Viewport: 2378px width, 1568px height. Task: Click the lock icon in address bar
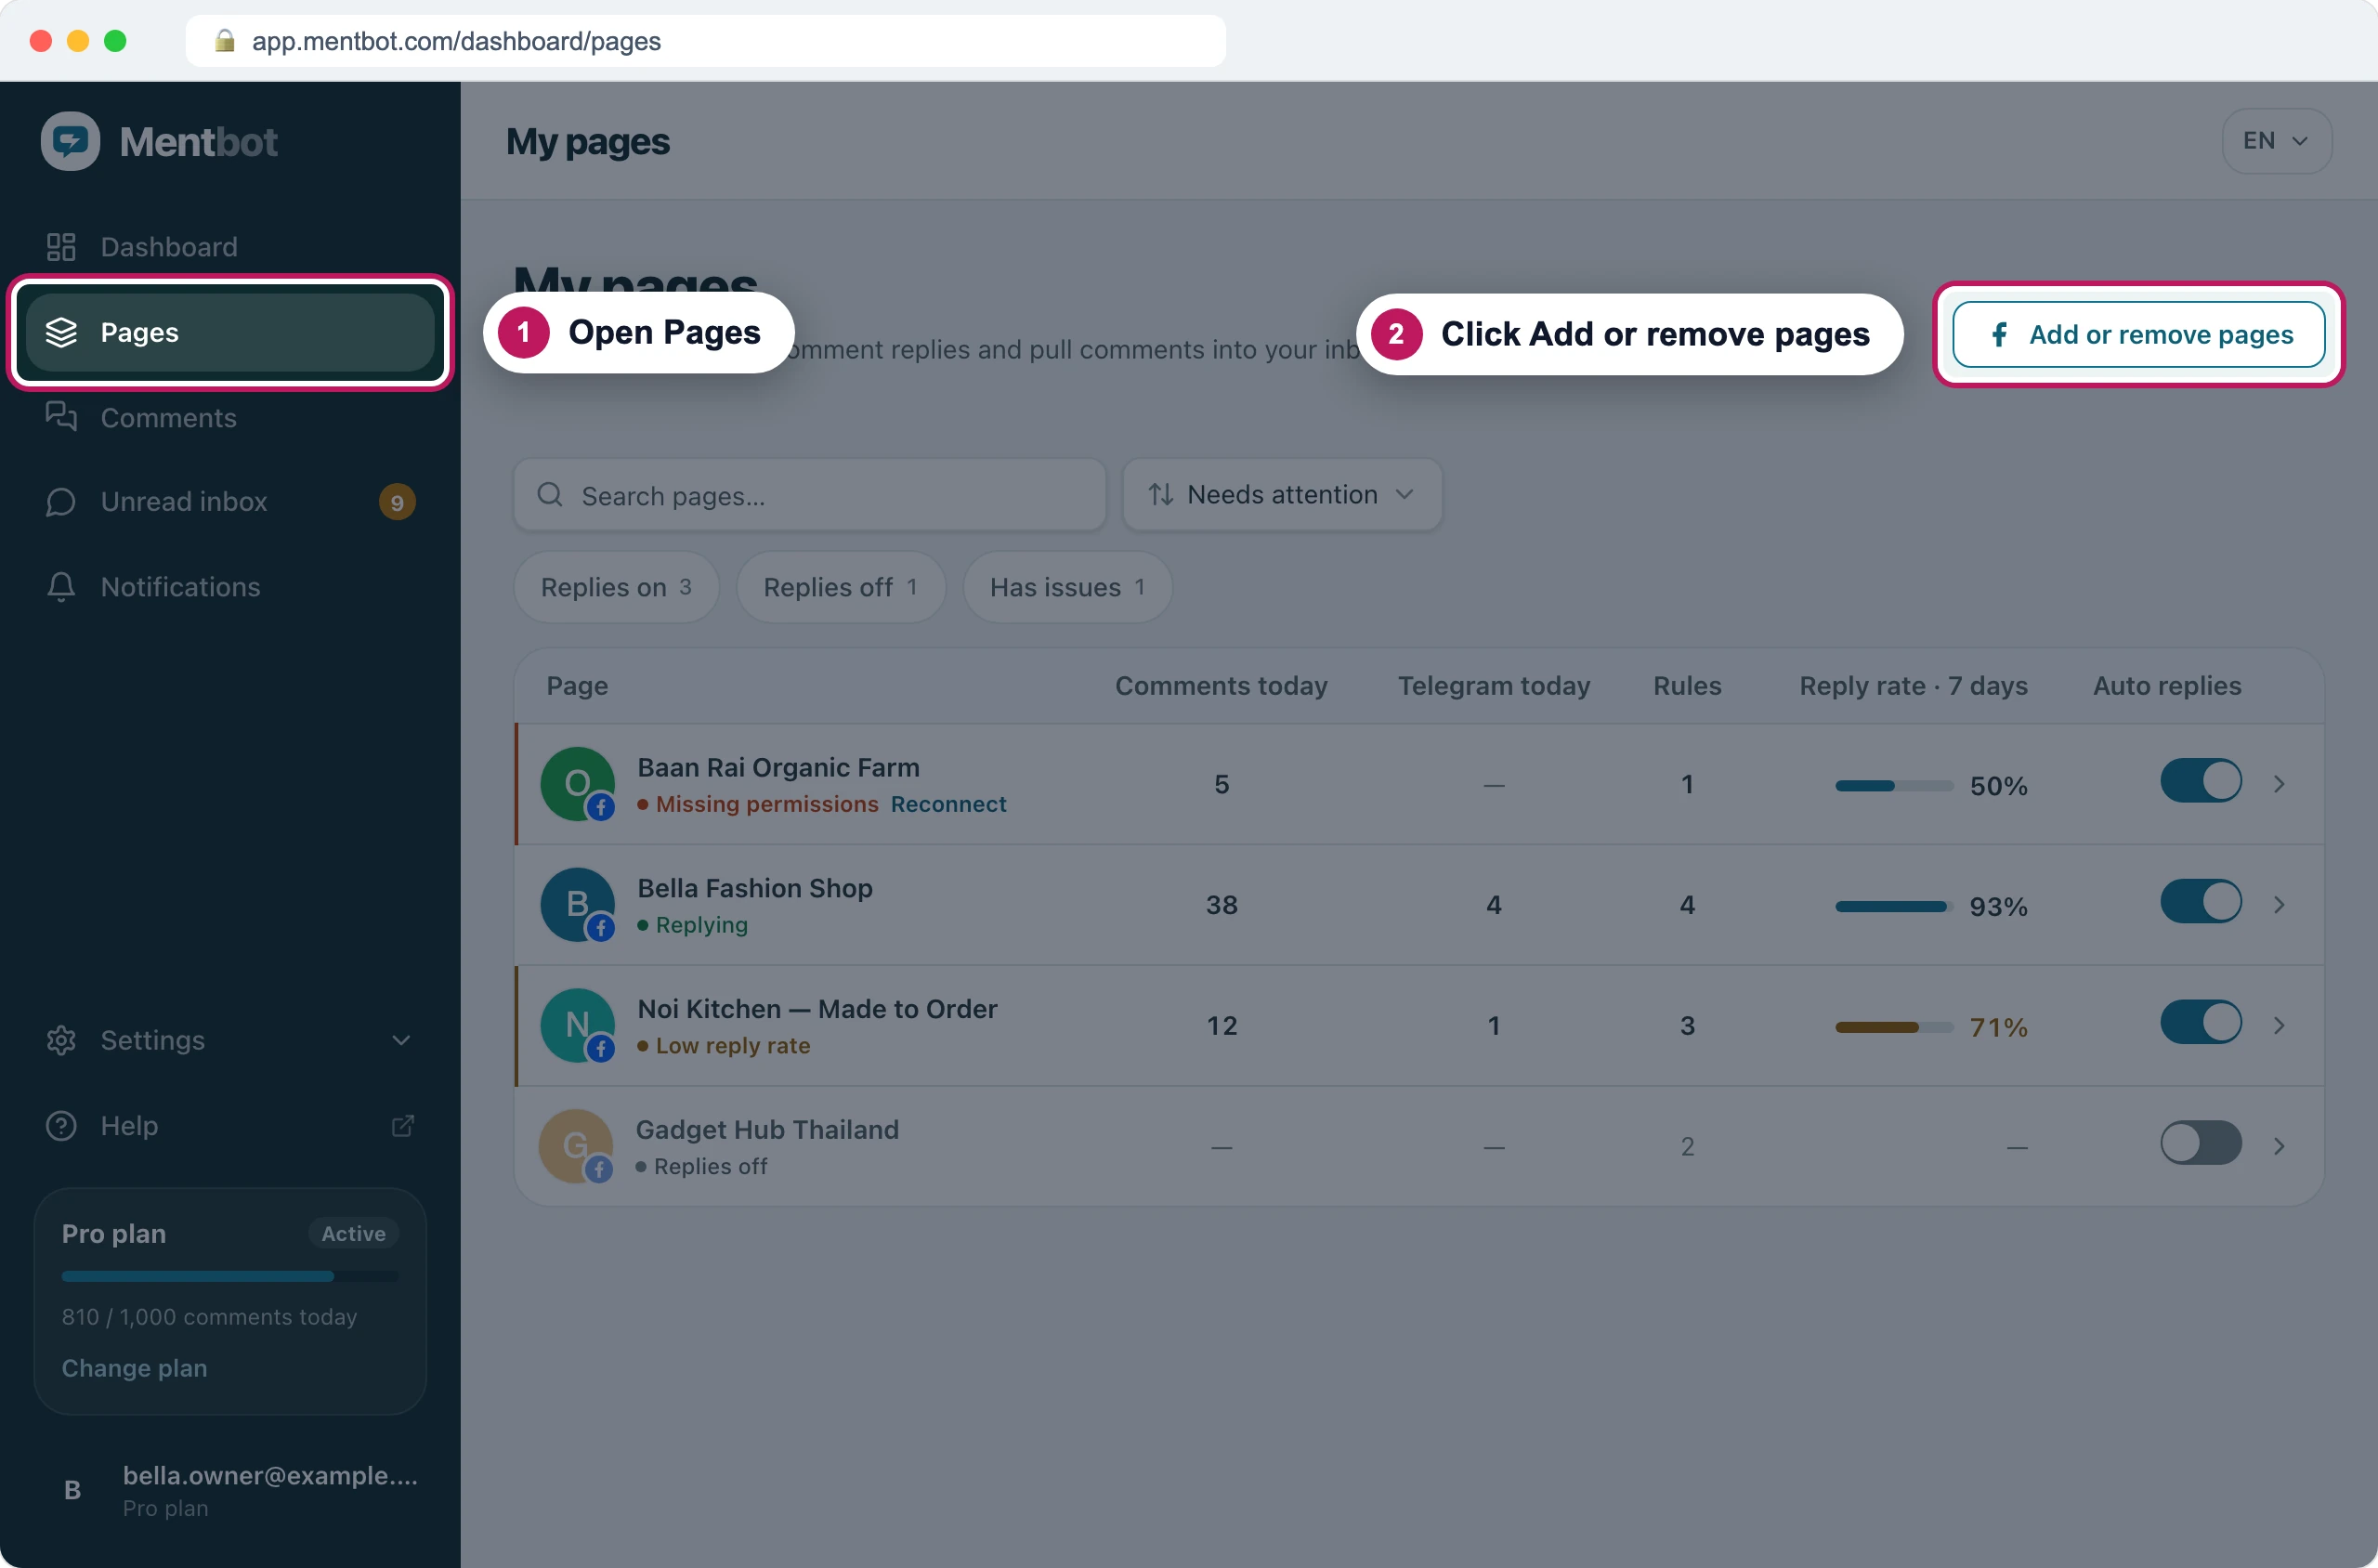coord(225,41)
